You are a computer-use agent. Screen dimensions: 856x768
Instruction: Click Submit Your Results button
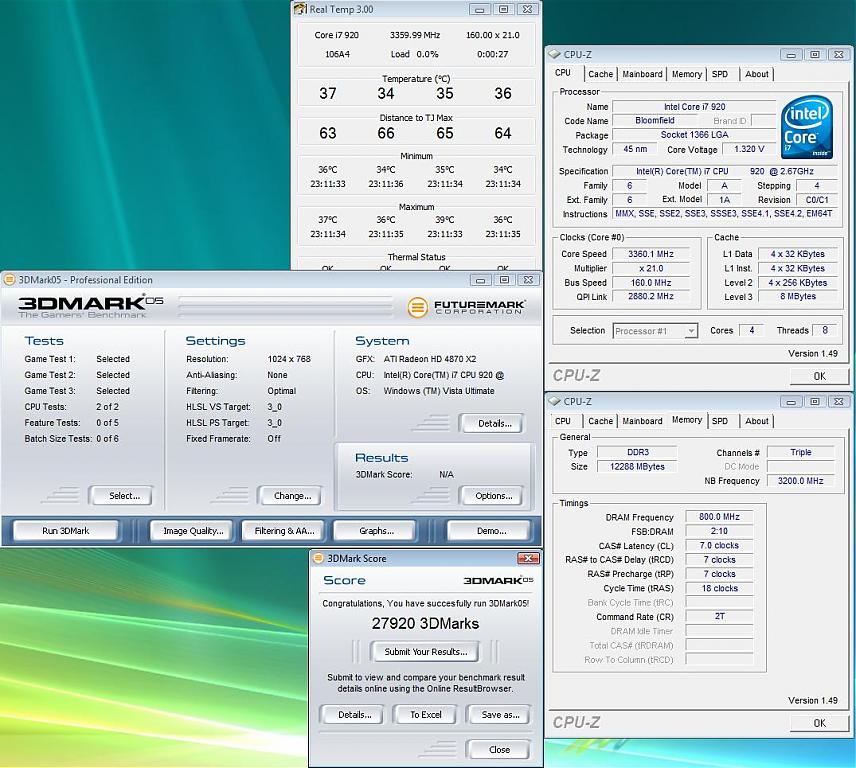coord(426,652)
